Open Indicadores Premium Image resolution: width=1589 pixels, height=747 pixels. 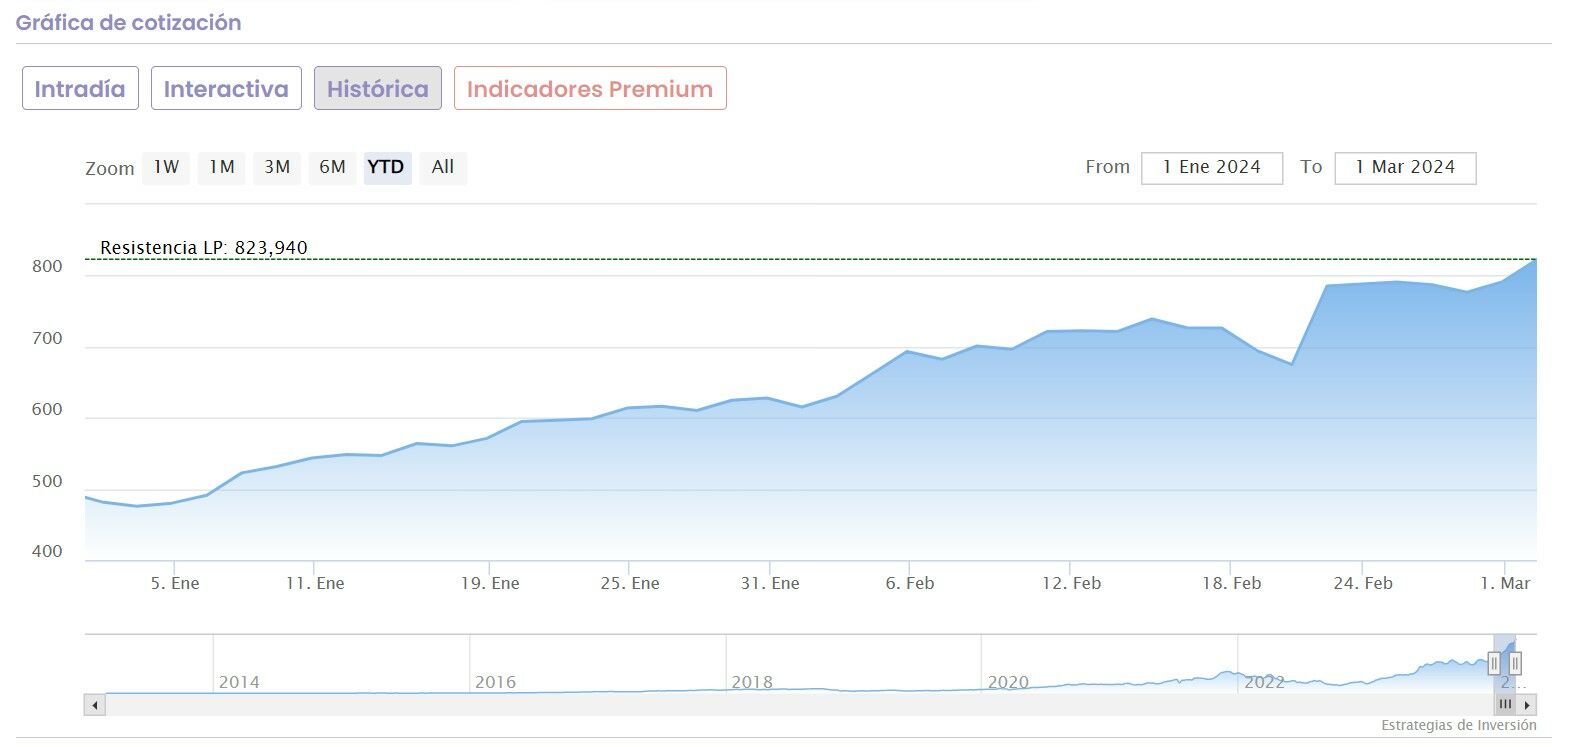(590, 89)
